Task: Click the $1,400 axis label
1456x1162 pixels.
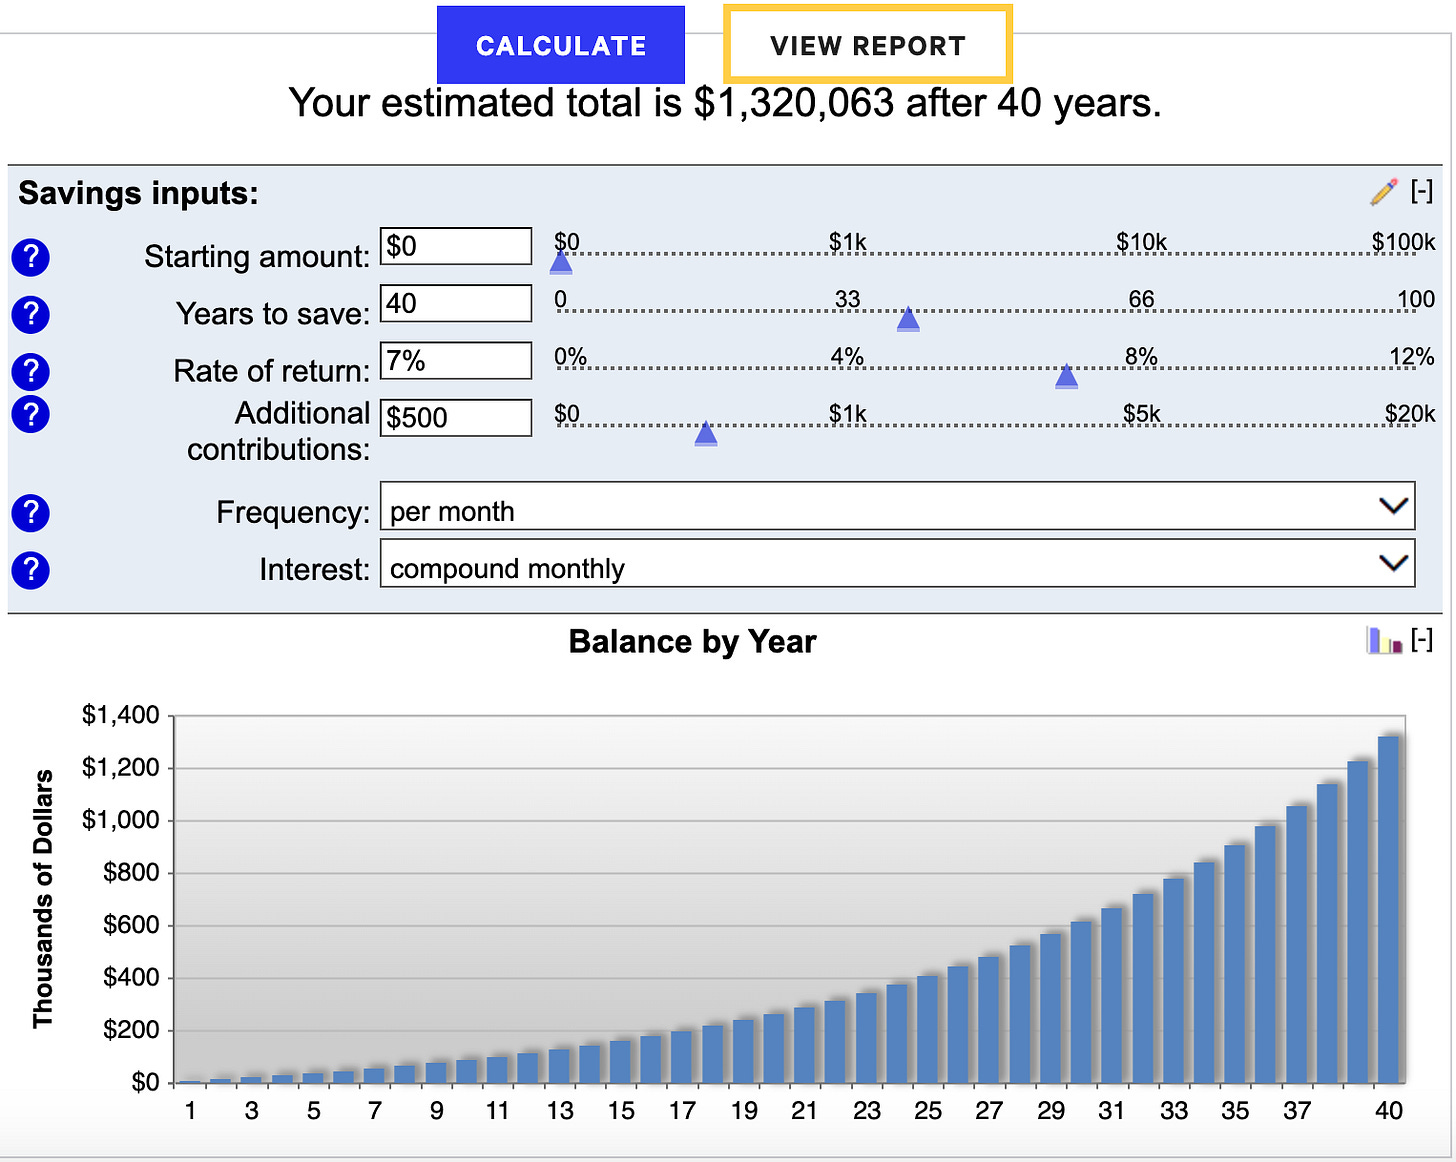Action: (x=121, y=715)
